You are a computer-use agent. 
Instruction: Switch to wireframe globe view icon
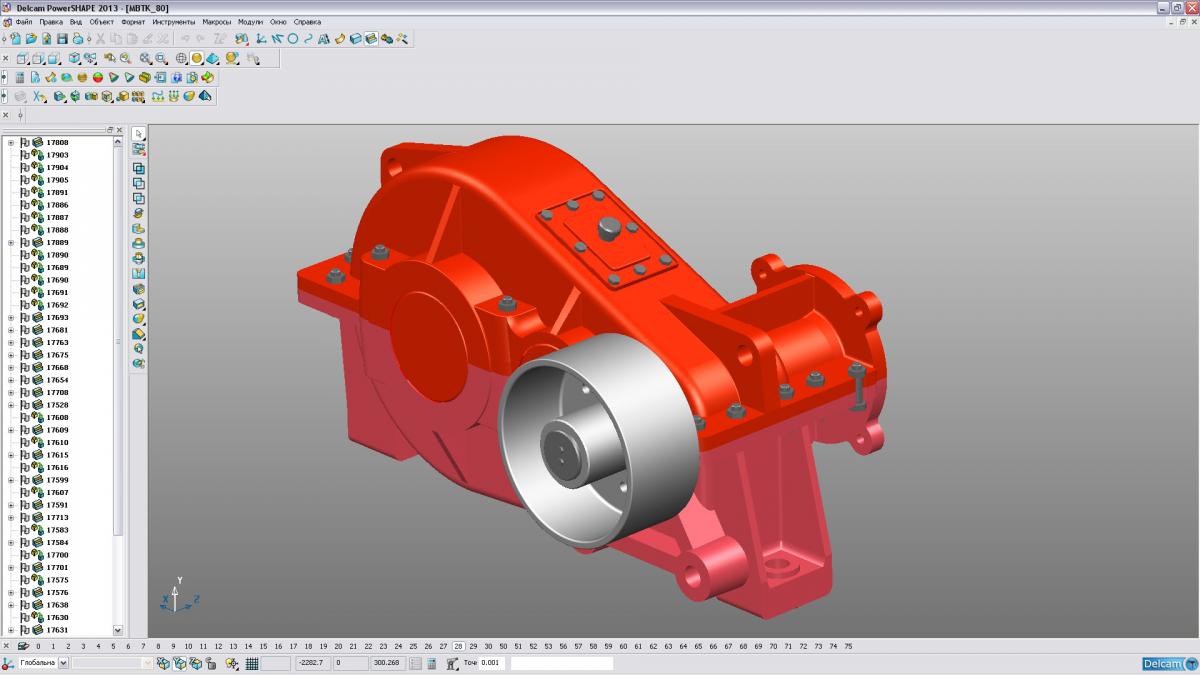point(181,58)
